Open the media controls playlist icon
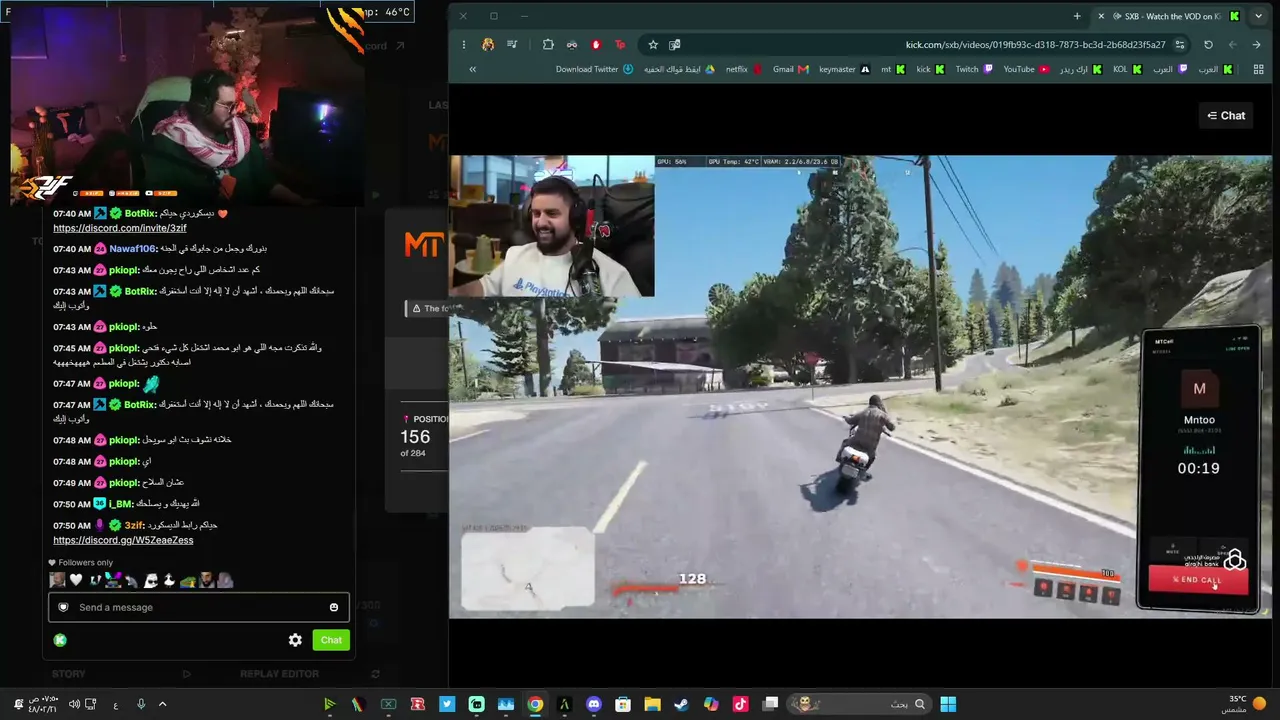 coord(512,44)
